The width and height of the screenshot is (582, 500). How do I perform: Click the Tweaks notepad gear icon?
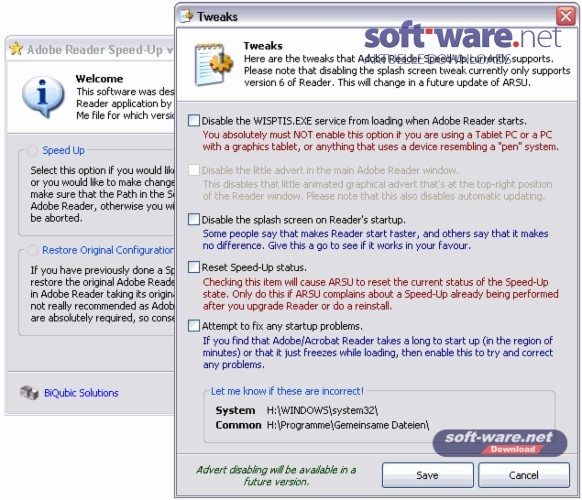(x=214, y=65)
